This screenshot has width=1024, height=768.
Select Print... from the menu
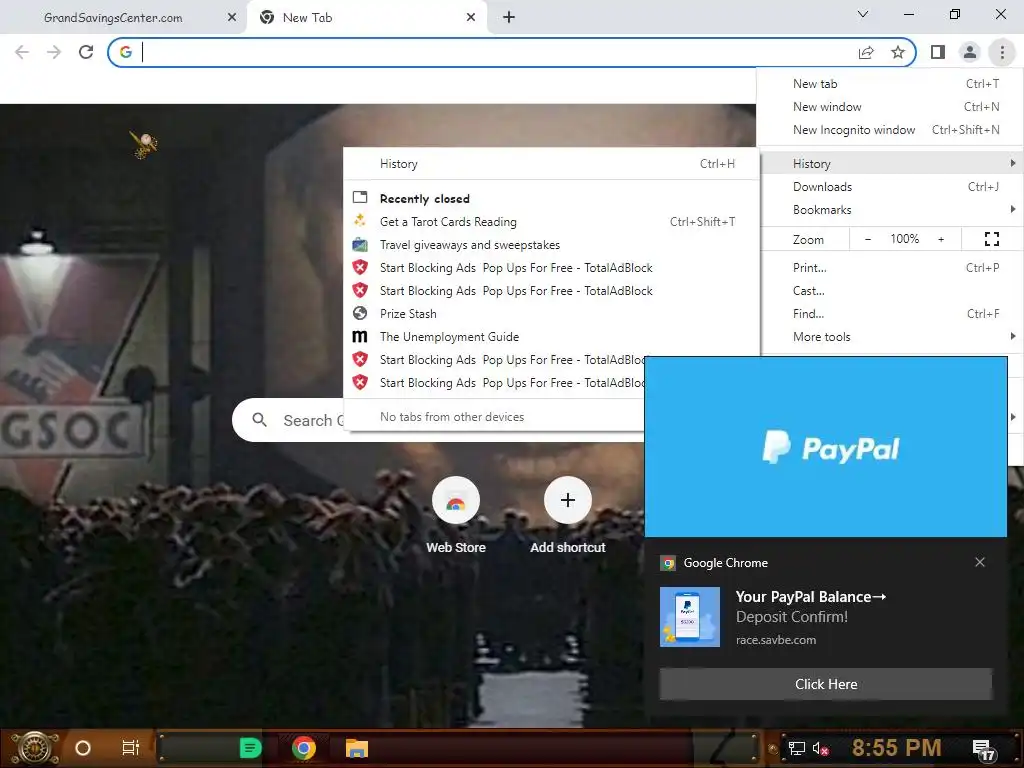coord(890,268)
